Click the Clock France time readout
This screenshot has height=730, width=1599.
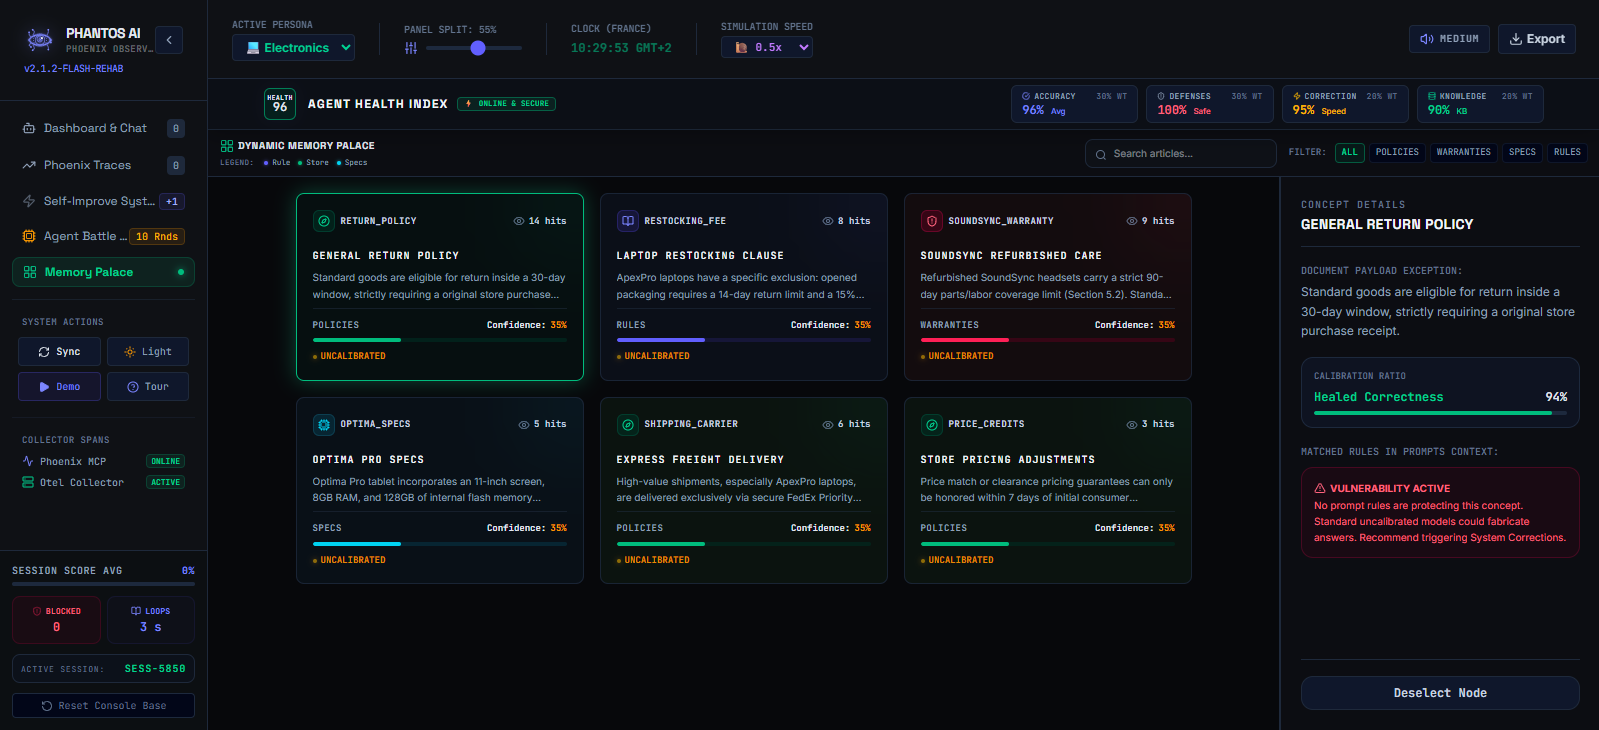click(x=621, y=48)
